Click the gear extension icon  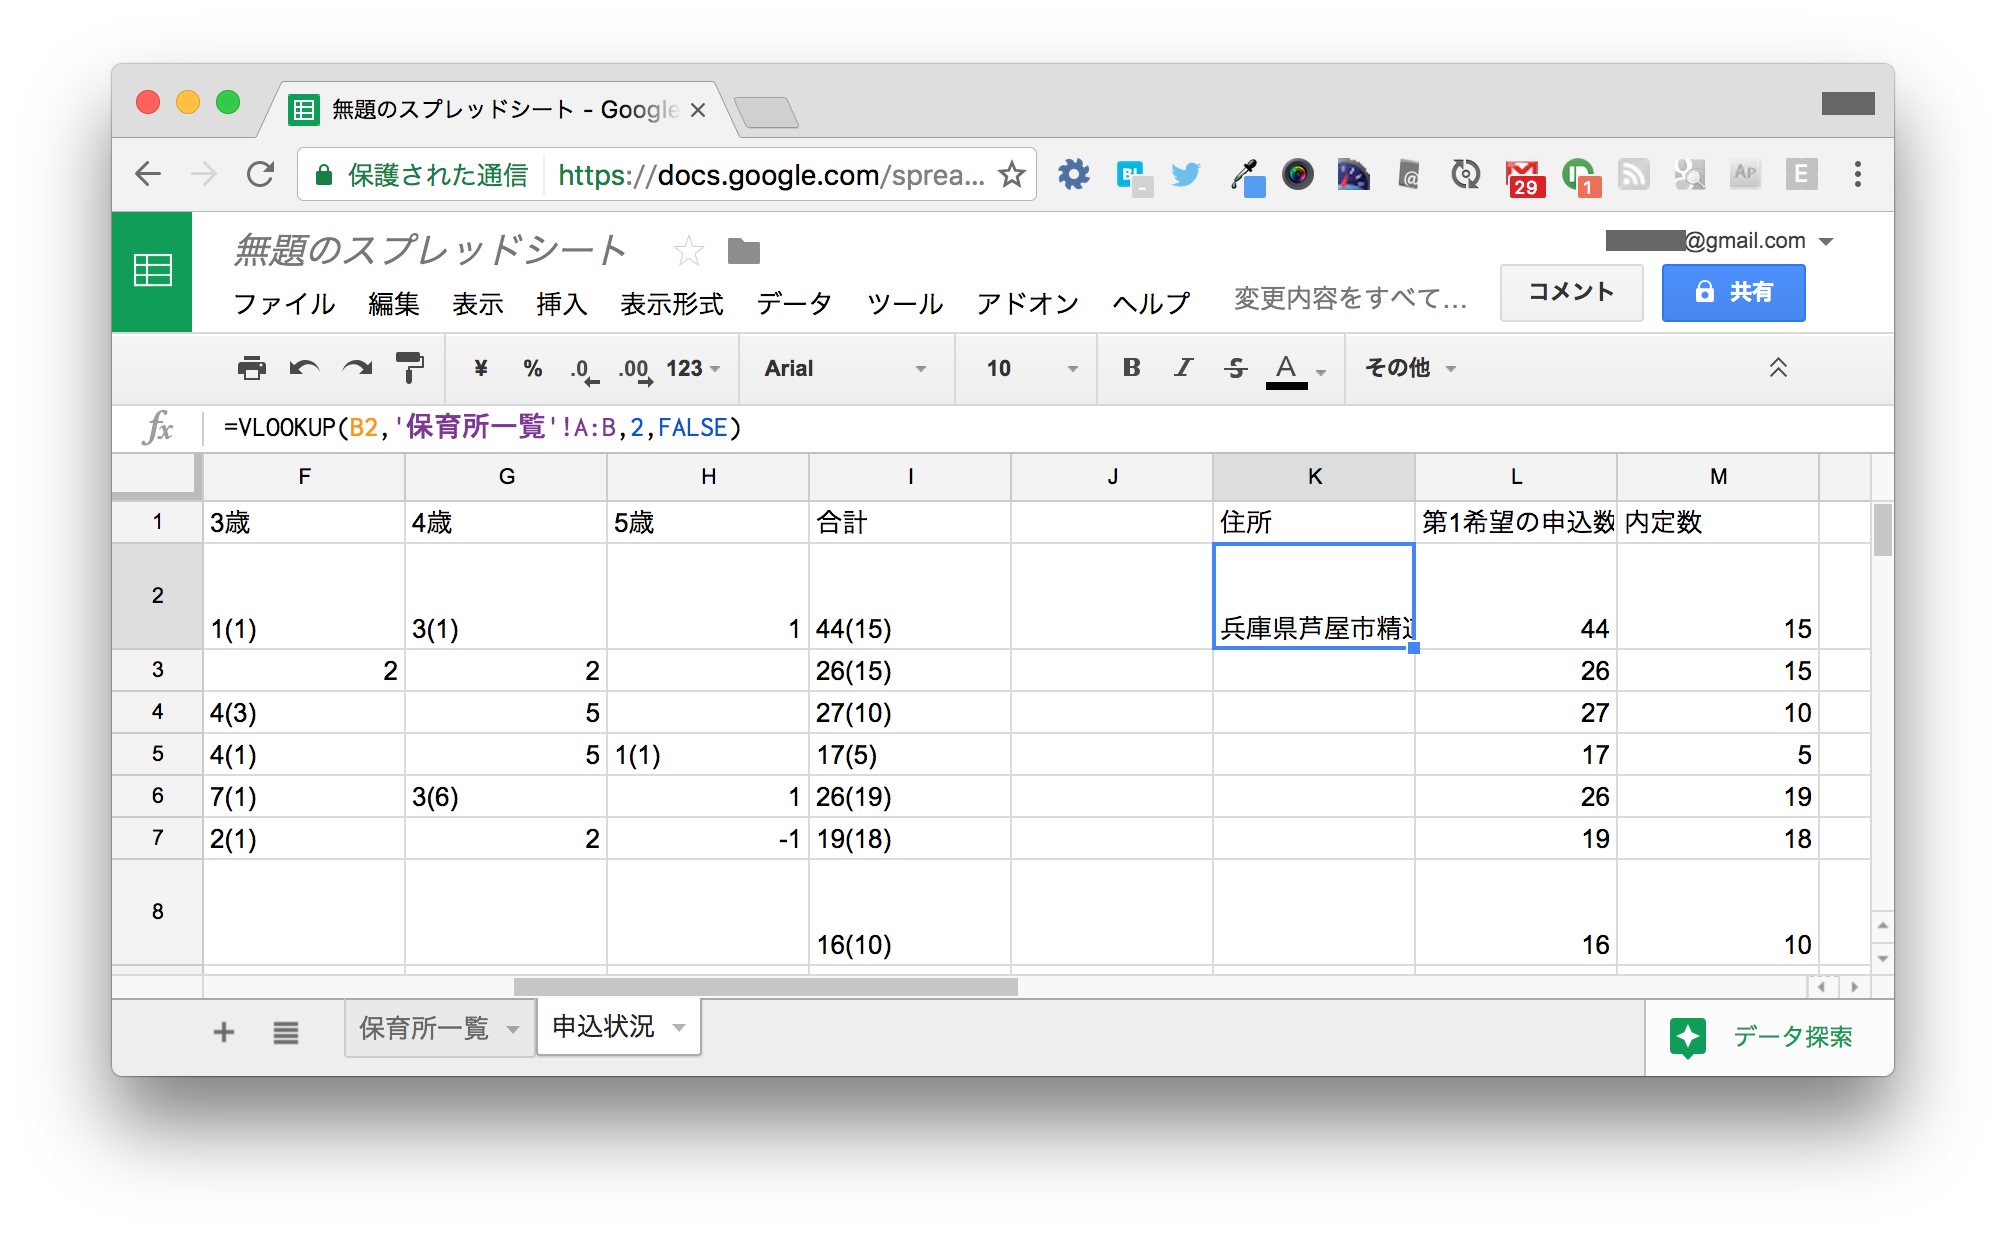tap(1074, 175)
